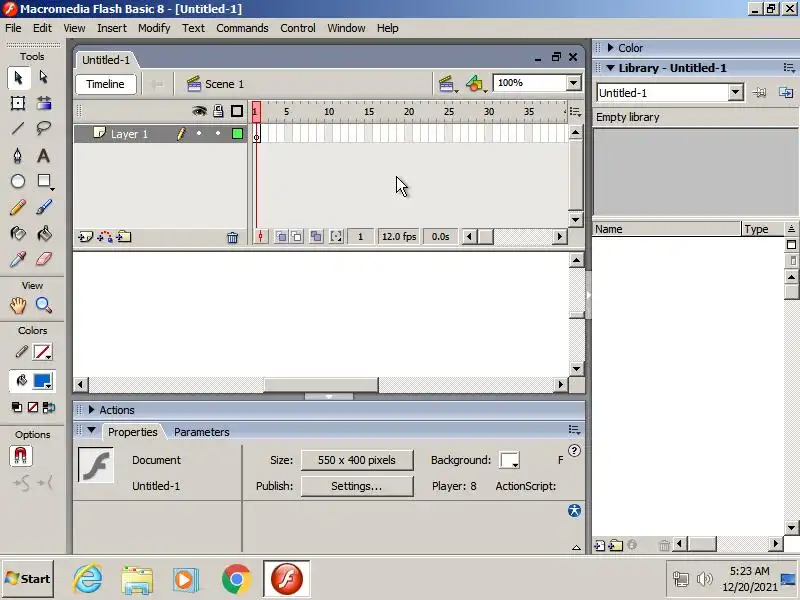Open the blue Fill color swatch

[42, 381]
